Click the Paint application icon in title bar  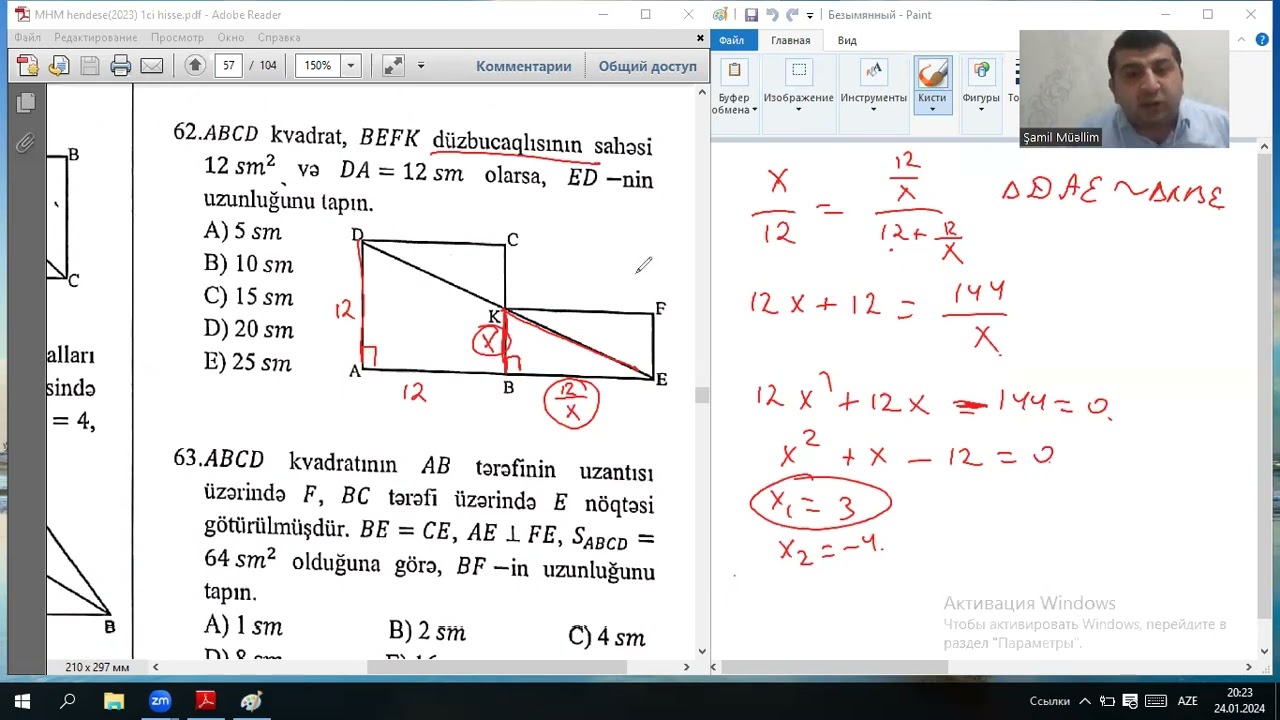pos(721,15)
